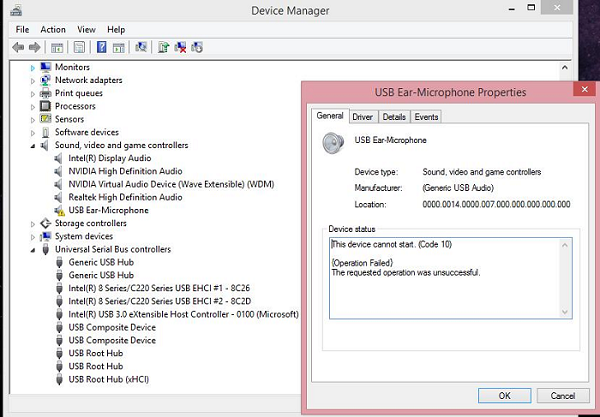Expand the System devices node
This screenshot has height=417, width=600.
pos(33,237)
